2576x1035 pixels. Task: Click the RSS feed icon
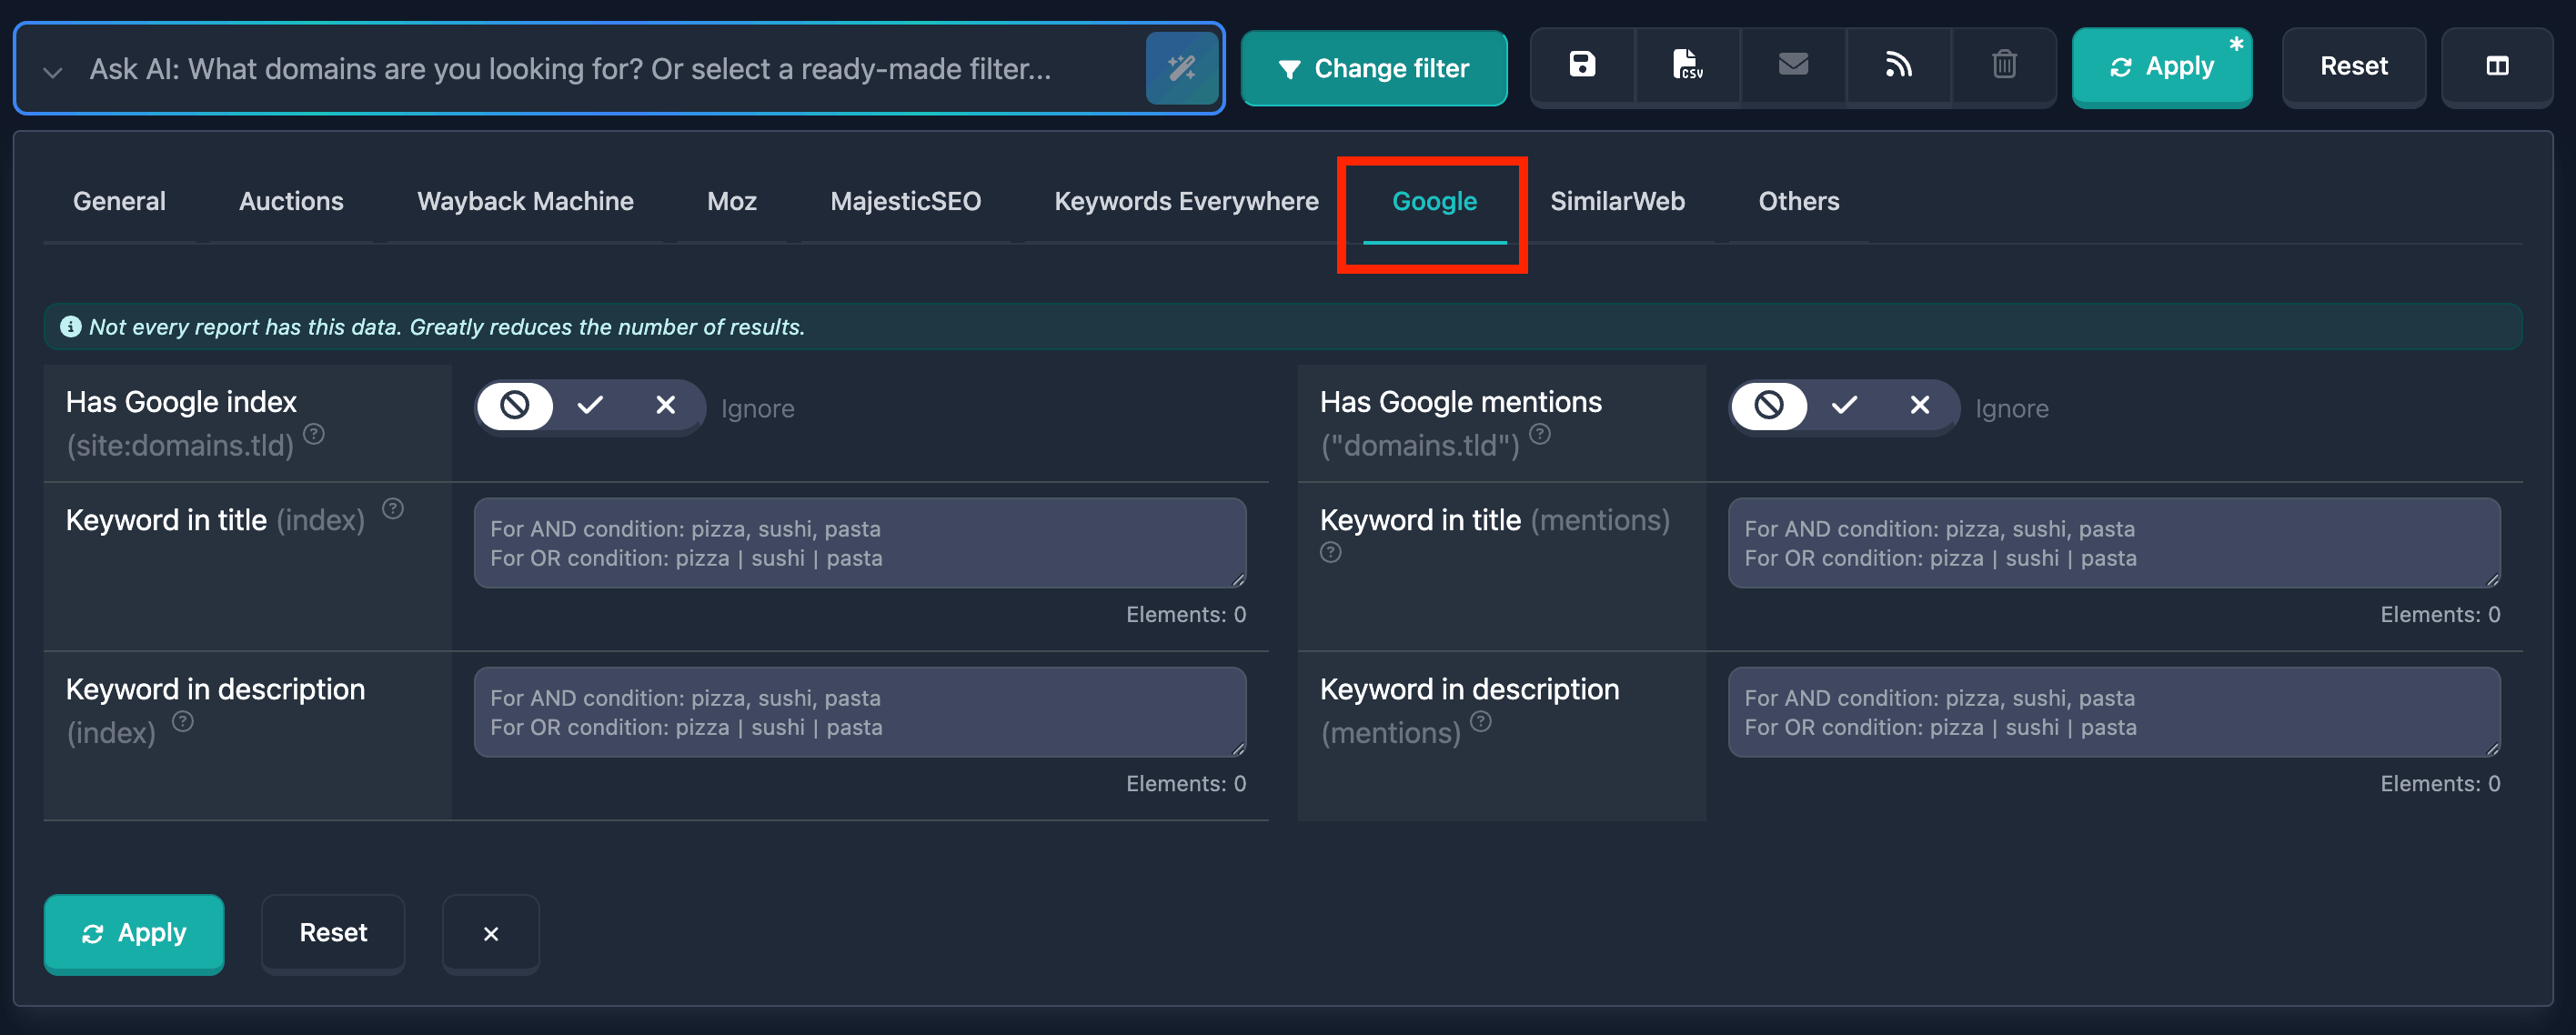[x=1898, y=65]
